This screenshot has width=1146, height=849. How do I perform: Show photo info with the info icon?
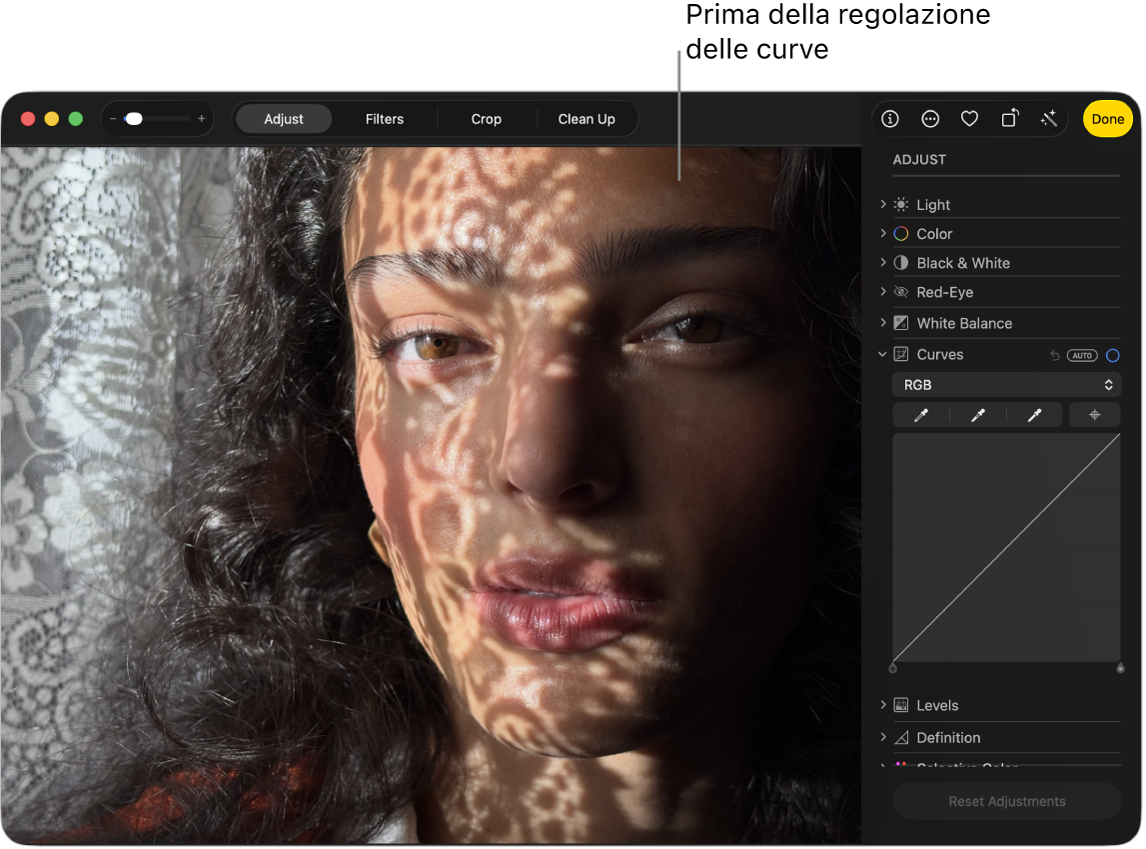point(890,119)
